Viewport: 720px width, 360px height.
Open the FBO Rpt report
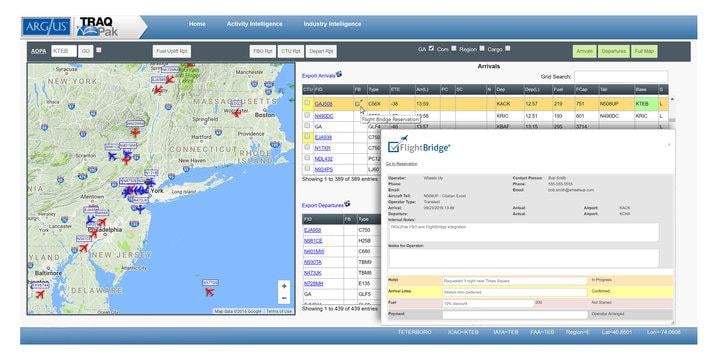click(262, 51)
